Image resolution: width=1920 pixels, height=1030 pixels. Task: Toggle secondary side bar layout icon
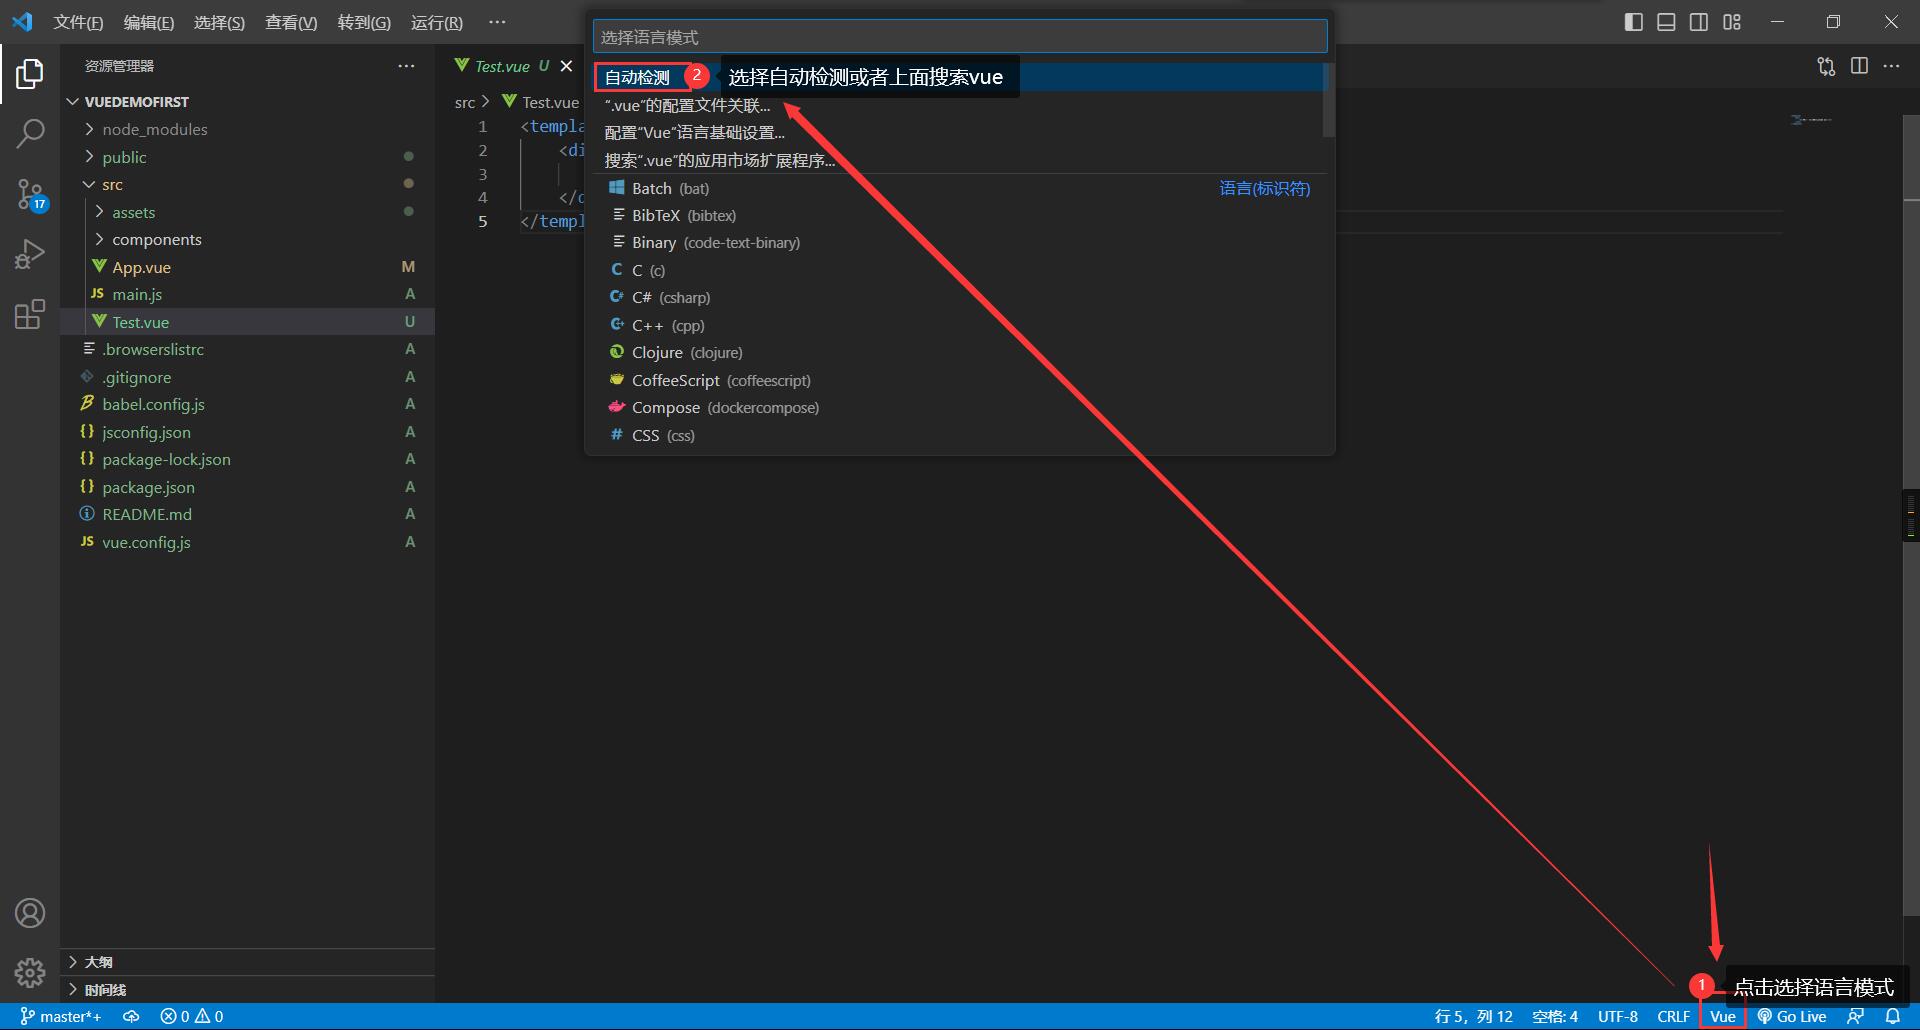(x=1699, y=22)
